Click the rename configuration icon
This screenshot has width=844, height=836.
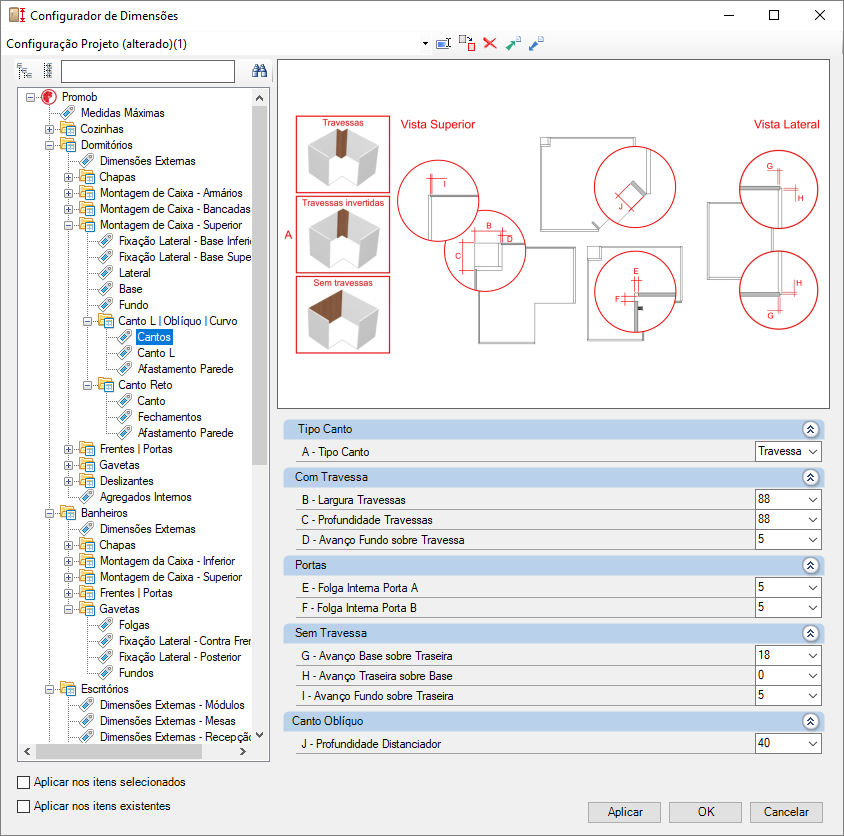tap(444, 44)
